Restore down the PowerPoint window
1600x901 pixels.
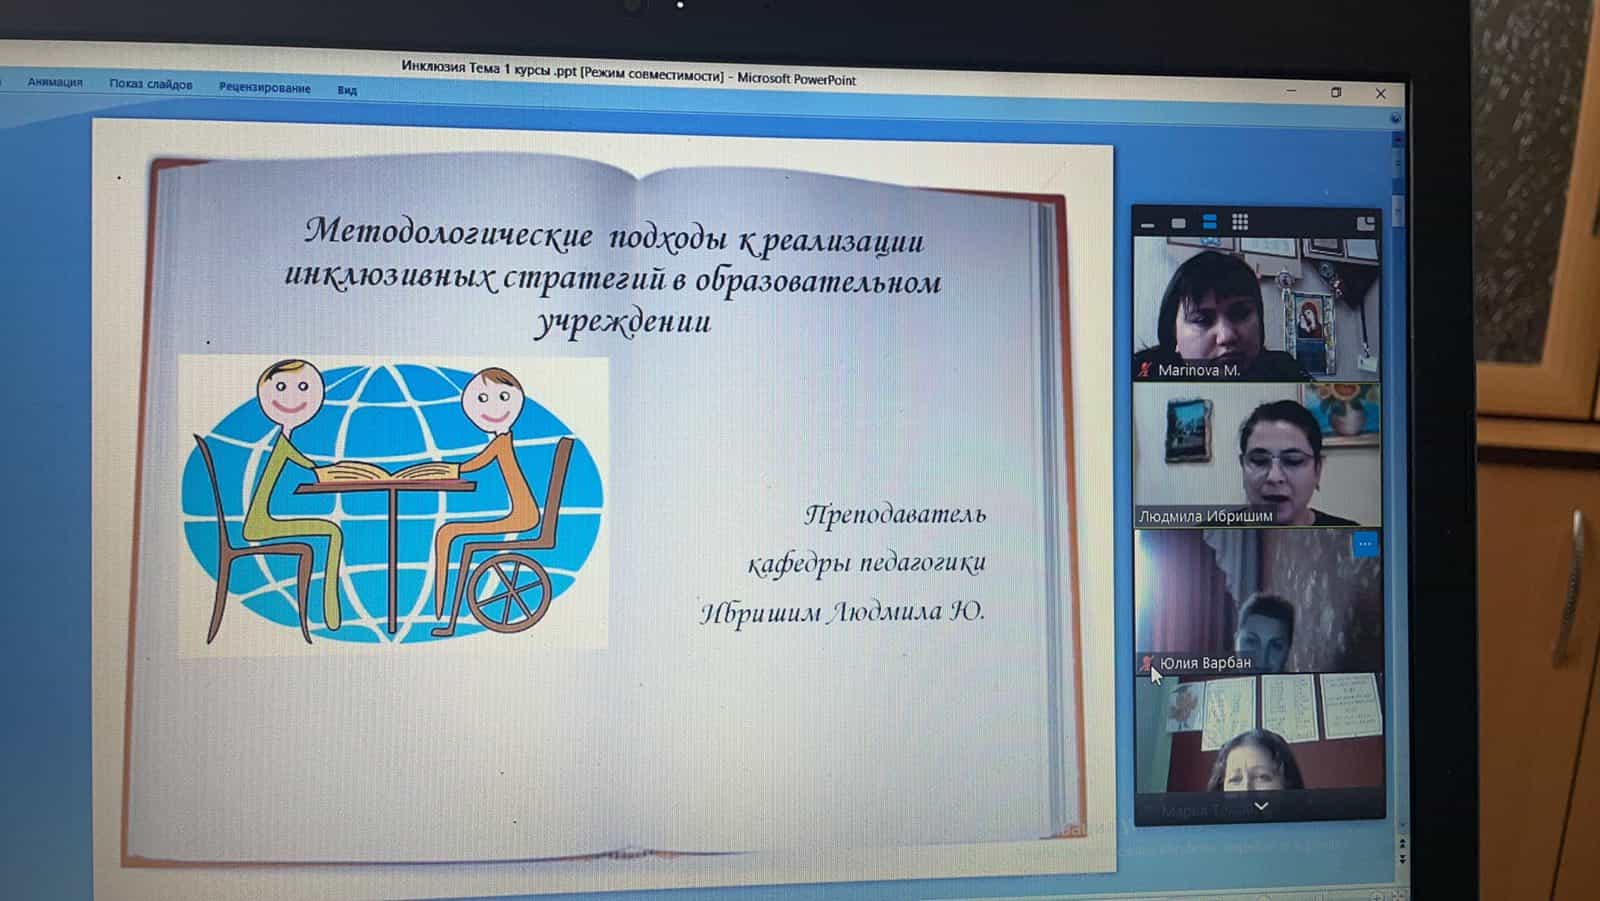(x=1336, y=92)
